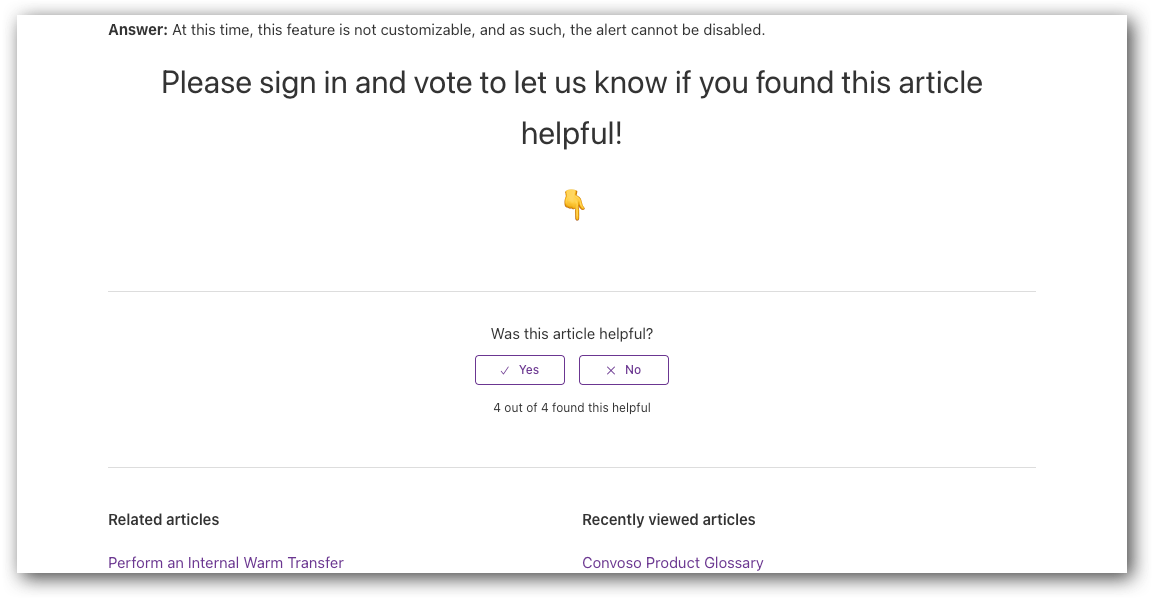The height and width of the screenshot is (598, 1152).
Task: Vote Yes that the article was helpful
Action: [519, 369]
